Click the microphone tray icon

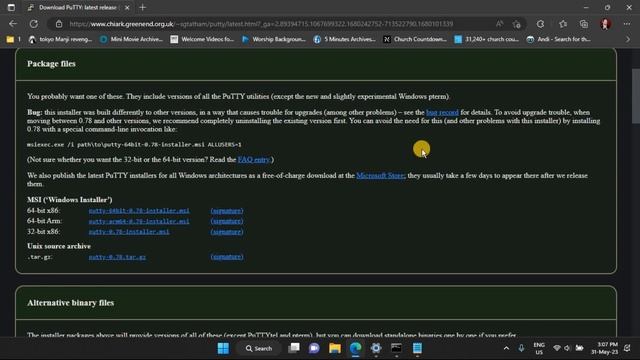[x=521, y=348]
